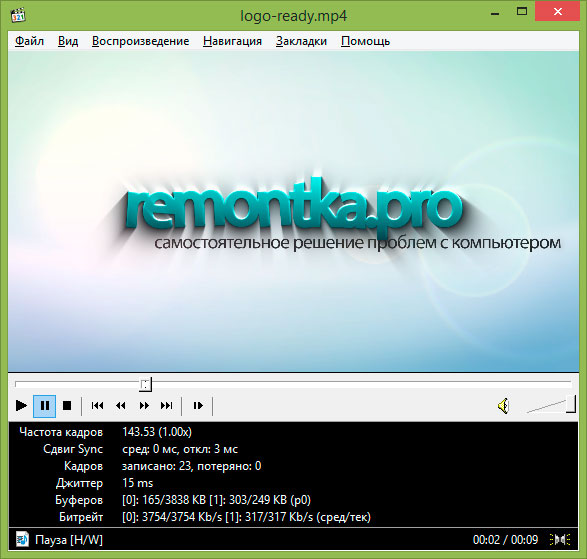Click the Сдвиг Sync label

[x=73, y=449]
